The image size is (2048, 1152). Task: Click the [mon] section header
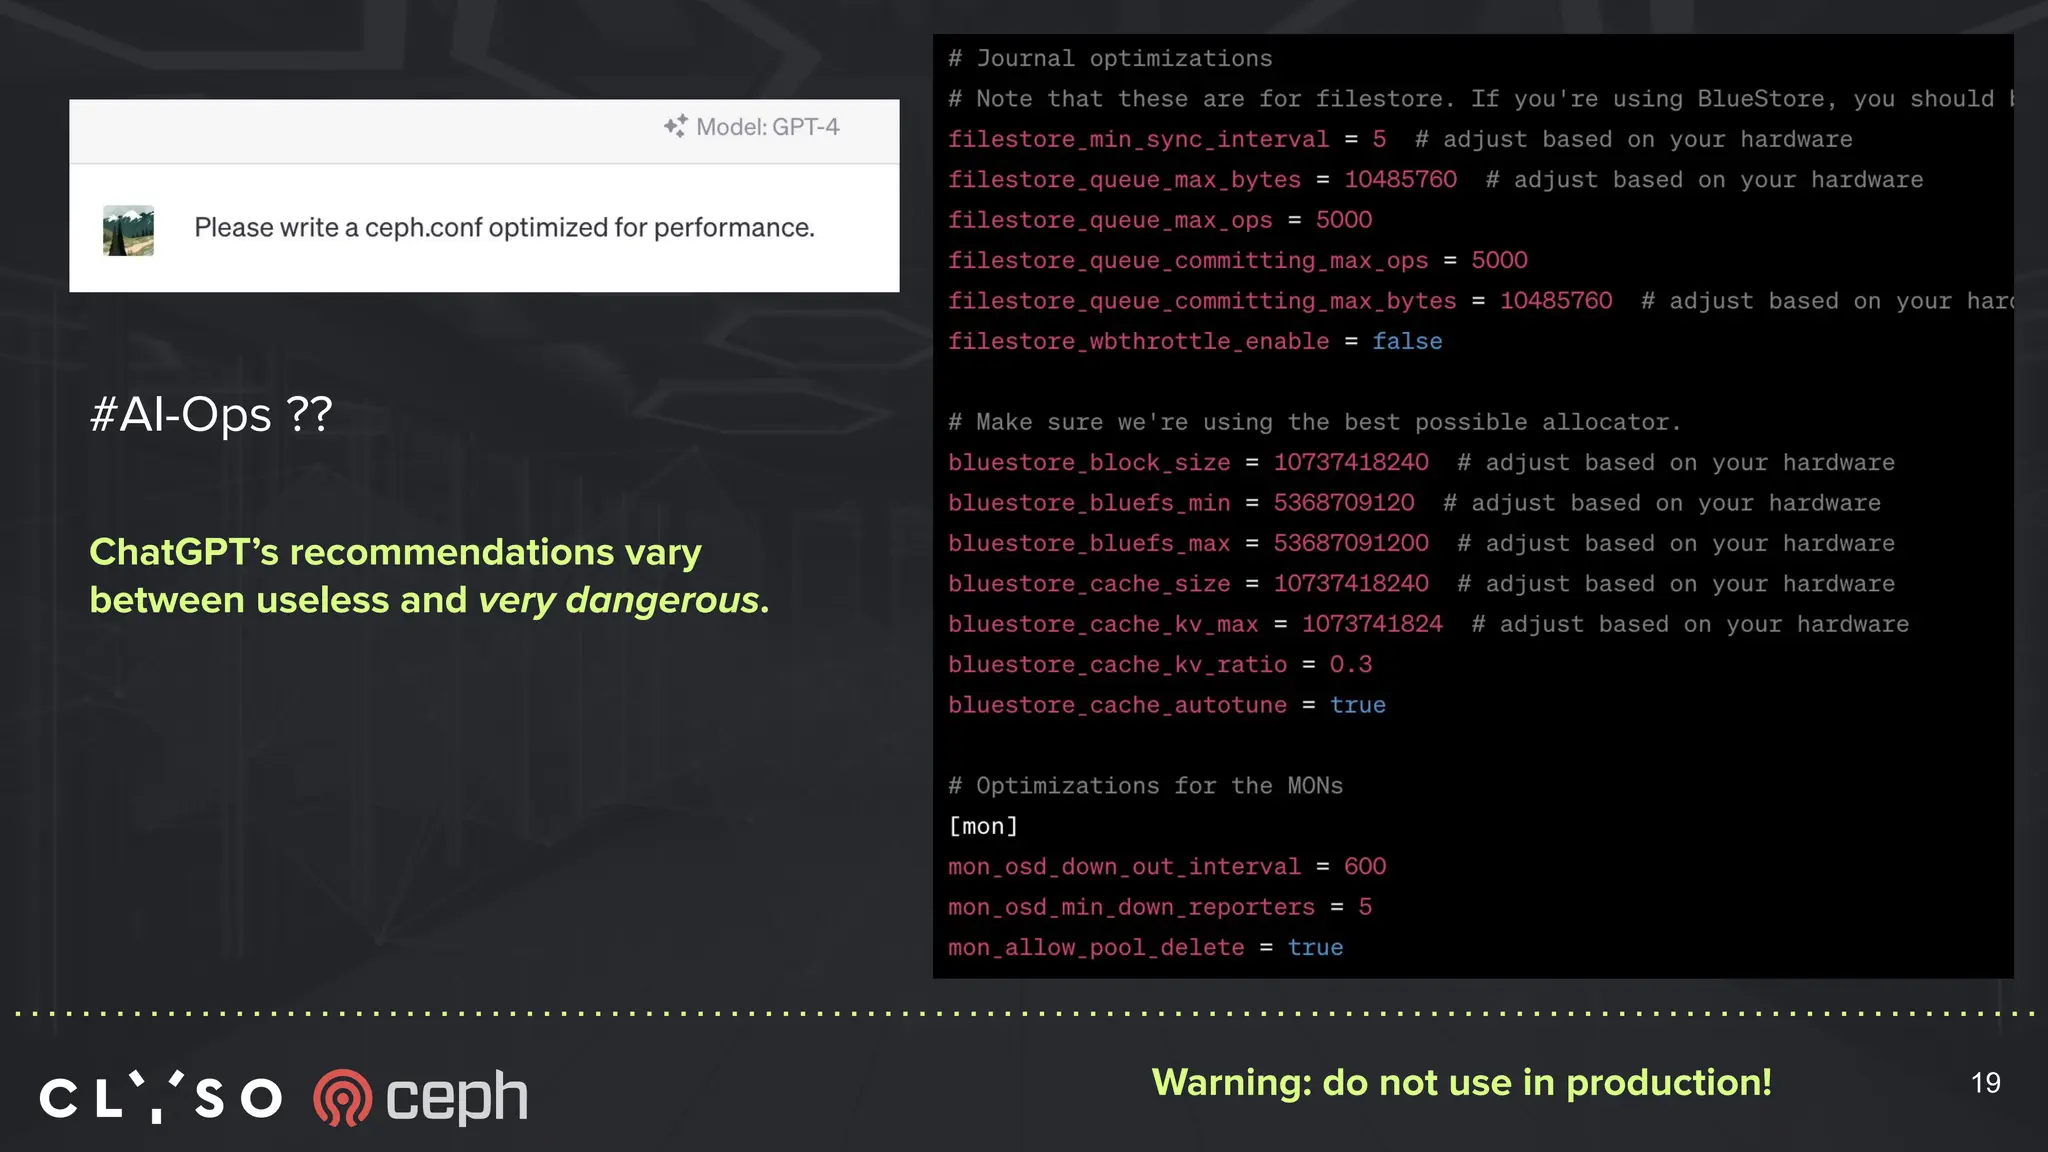[x=983, y=826]
